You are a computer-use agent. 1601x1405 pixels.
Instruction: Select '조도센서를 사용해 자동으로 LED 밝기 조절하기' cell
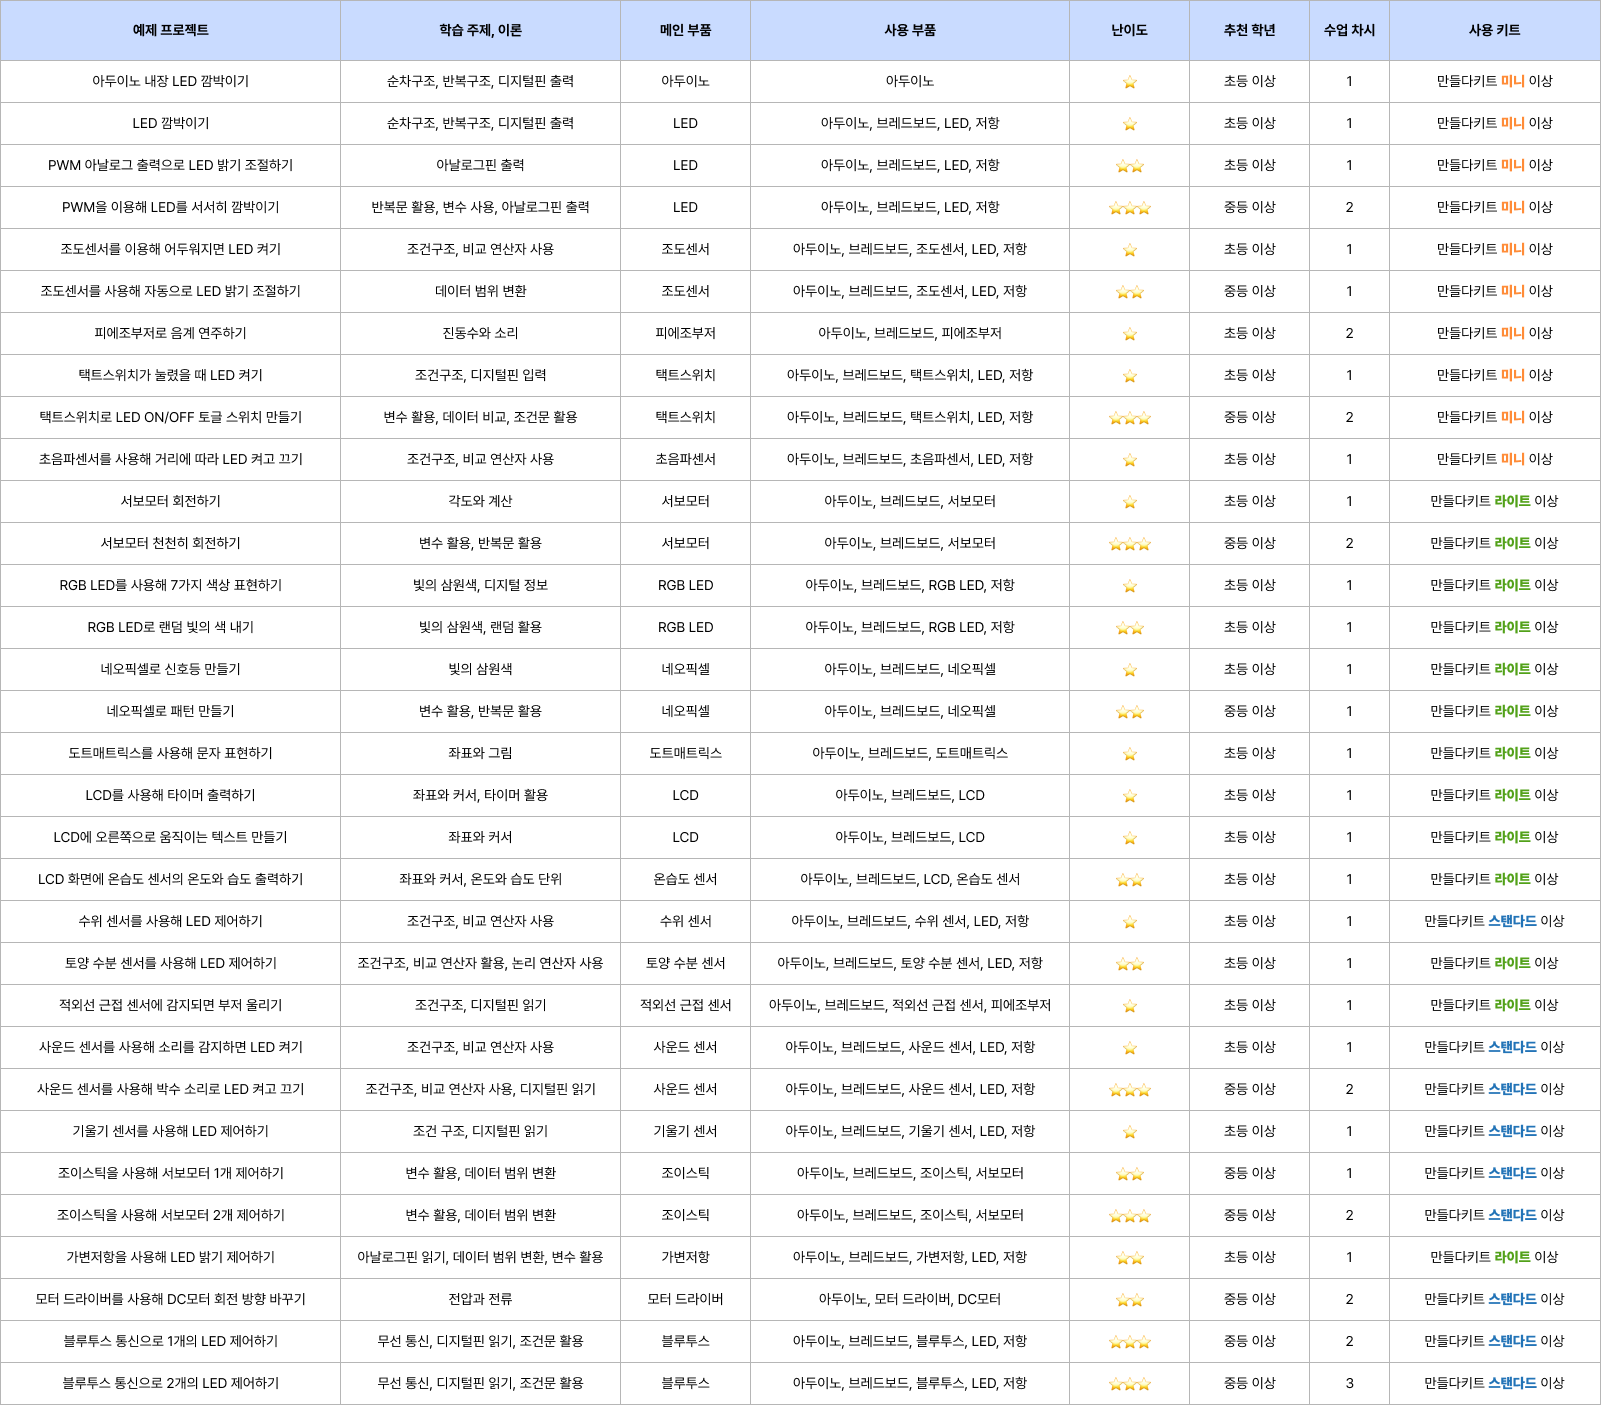click(170, 291)
